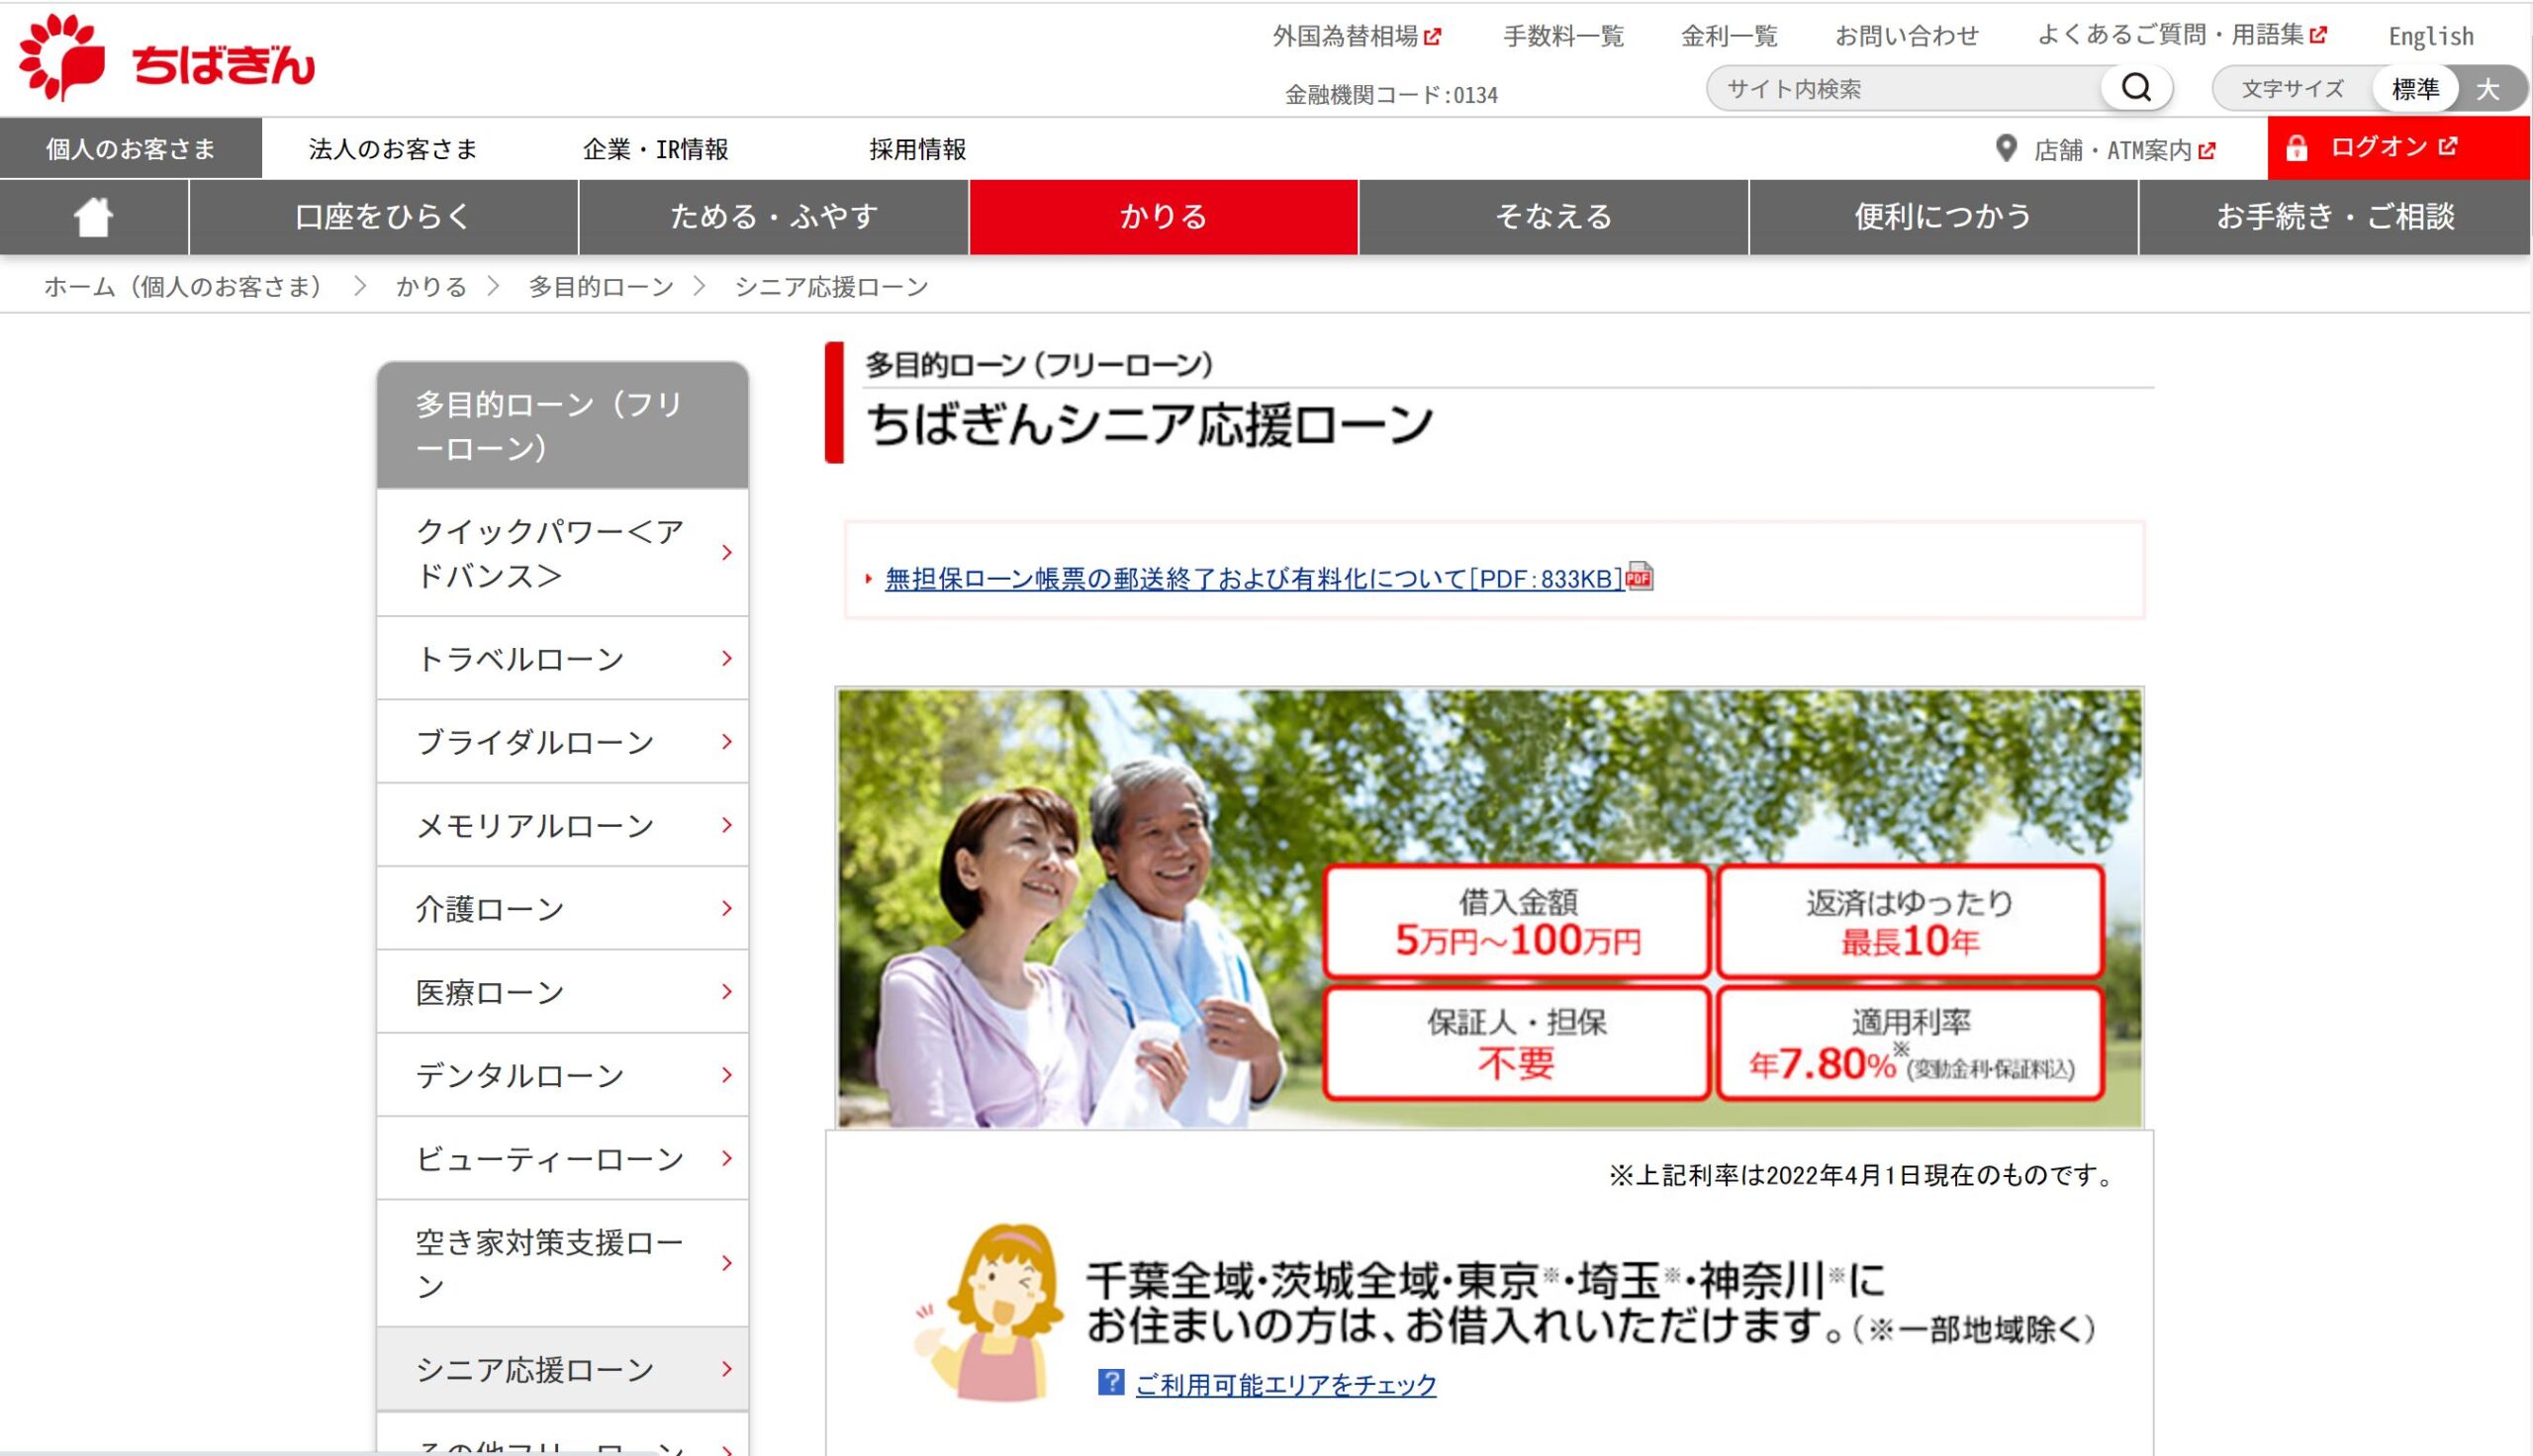The image size is (2533, 1456).
Task: Click the external link icon next to 外国為替相場
Action: tap(1433, 37)
